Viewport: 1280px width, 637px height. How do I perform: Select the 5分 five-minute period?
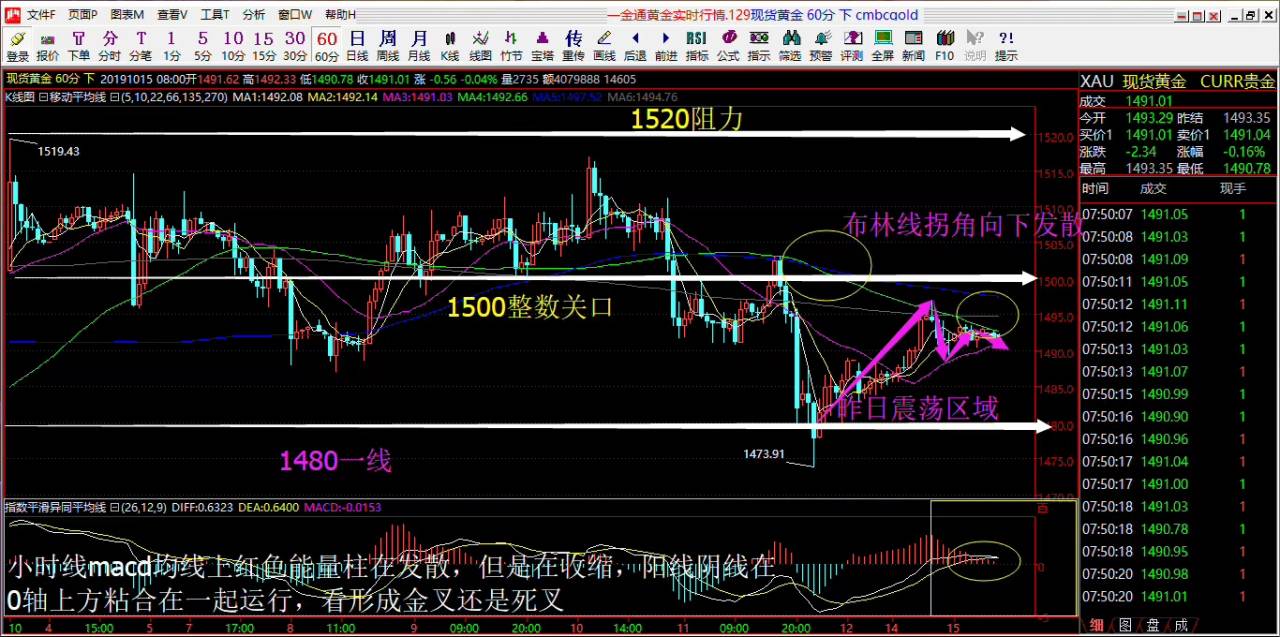pyautogui.click(x=203, y=46)
